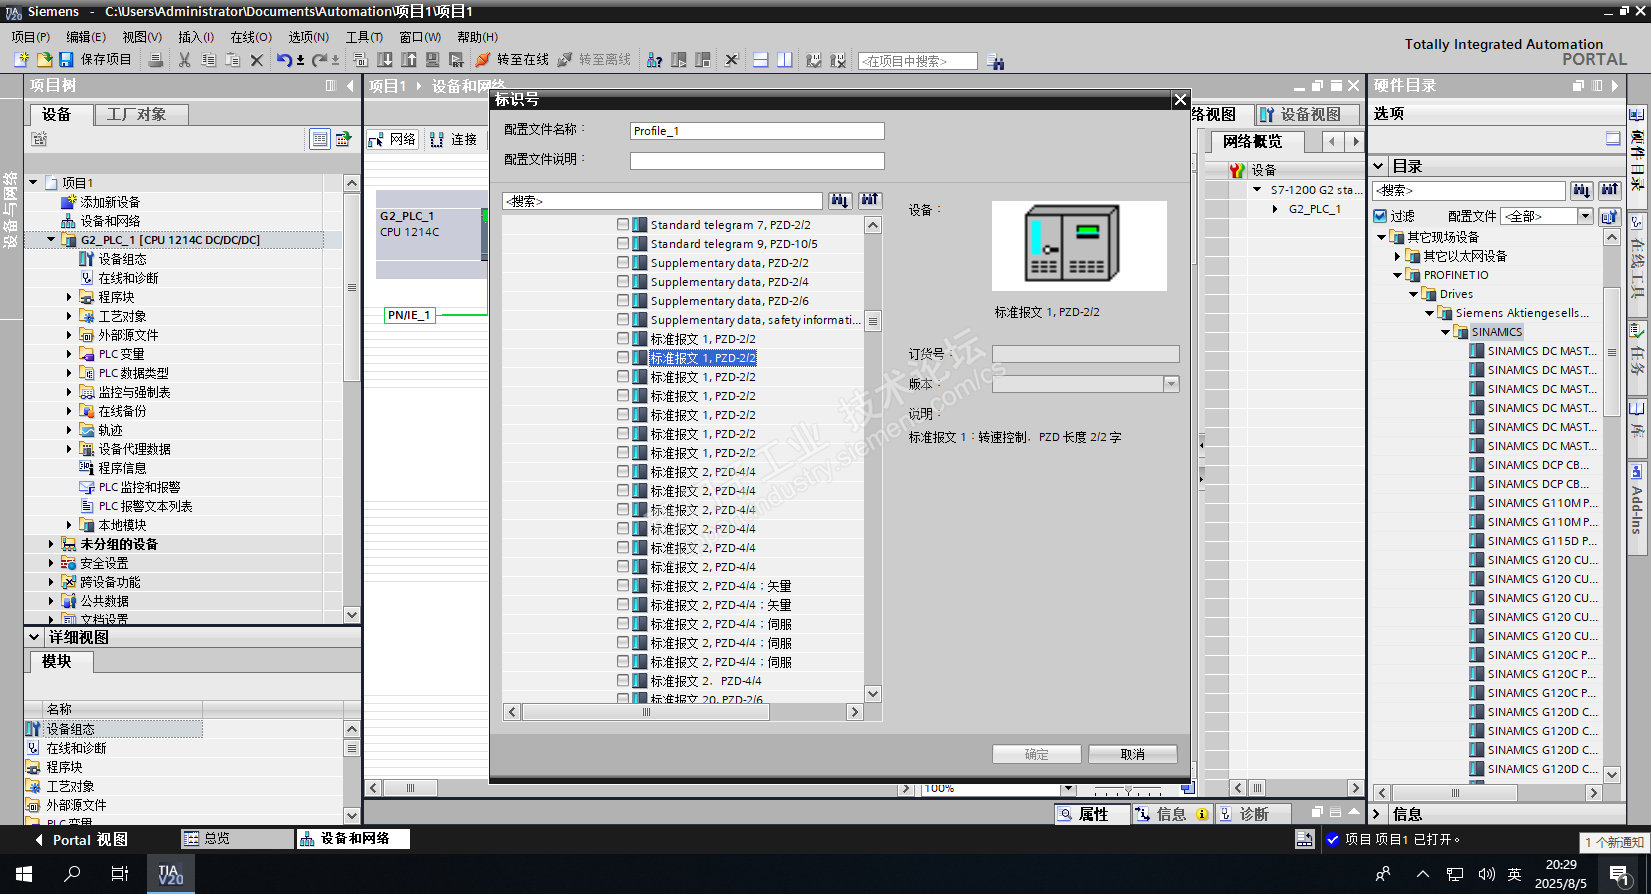Viewport: 1651px width, 894px height.
Task: Click the accessible devices icon
Action: [x=654, y=60]
